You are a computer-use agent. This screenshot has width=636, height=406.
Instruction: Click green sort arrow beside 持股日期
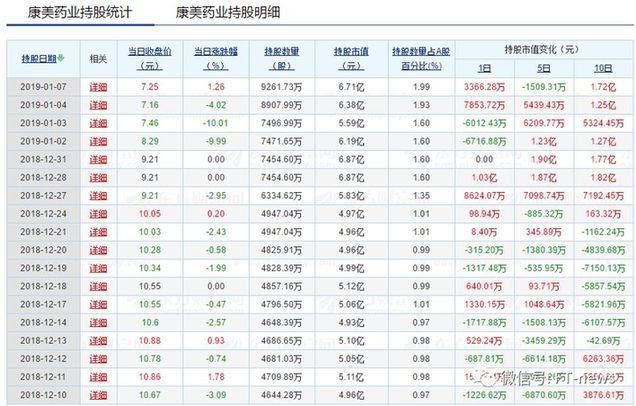click(x=61, y=58)
